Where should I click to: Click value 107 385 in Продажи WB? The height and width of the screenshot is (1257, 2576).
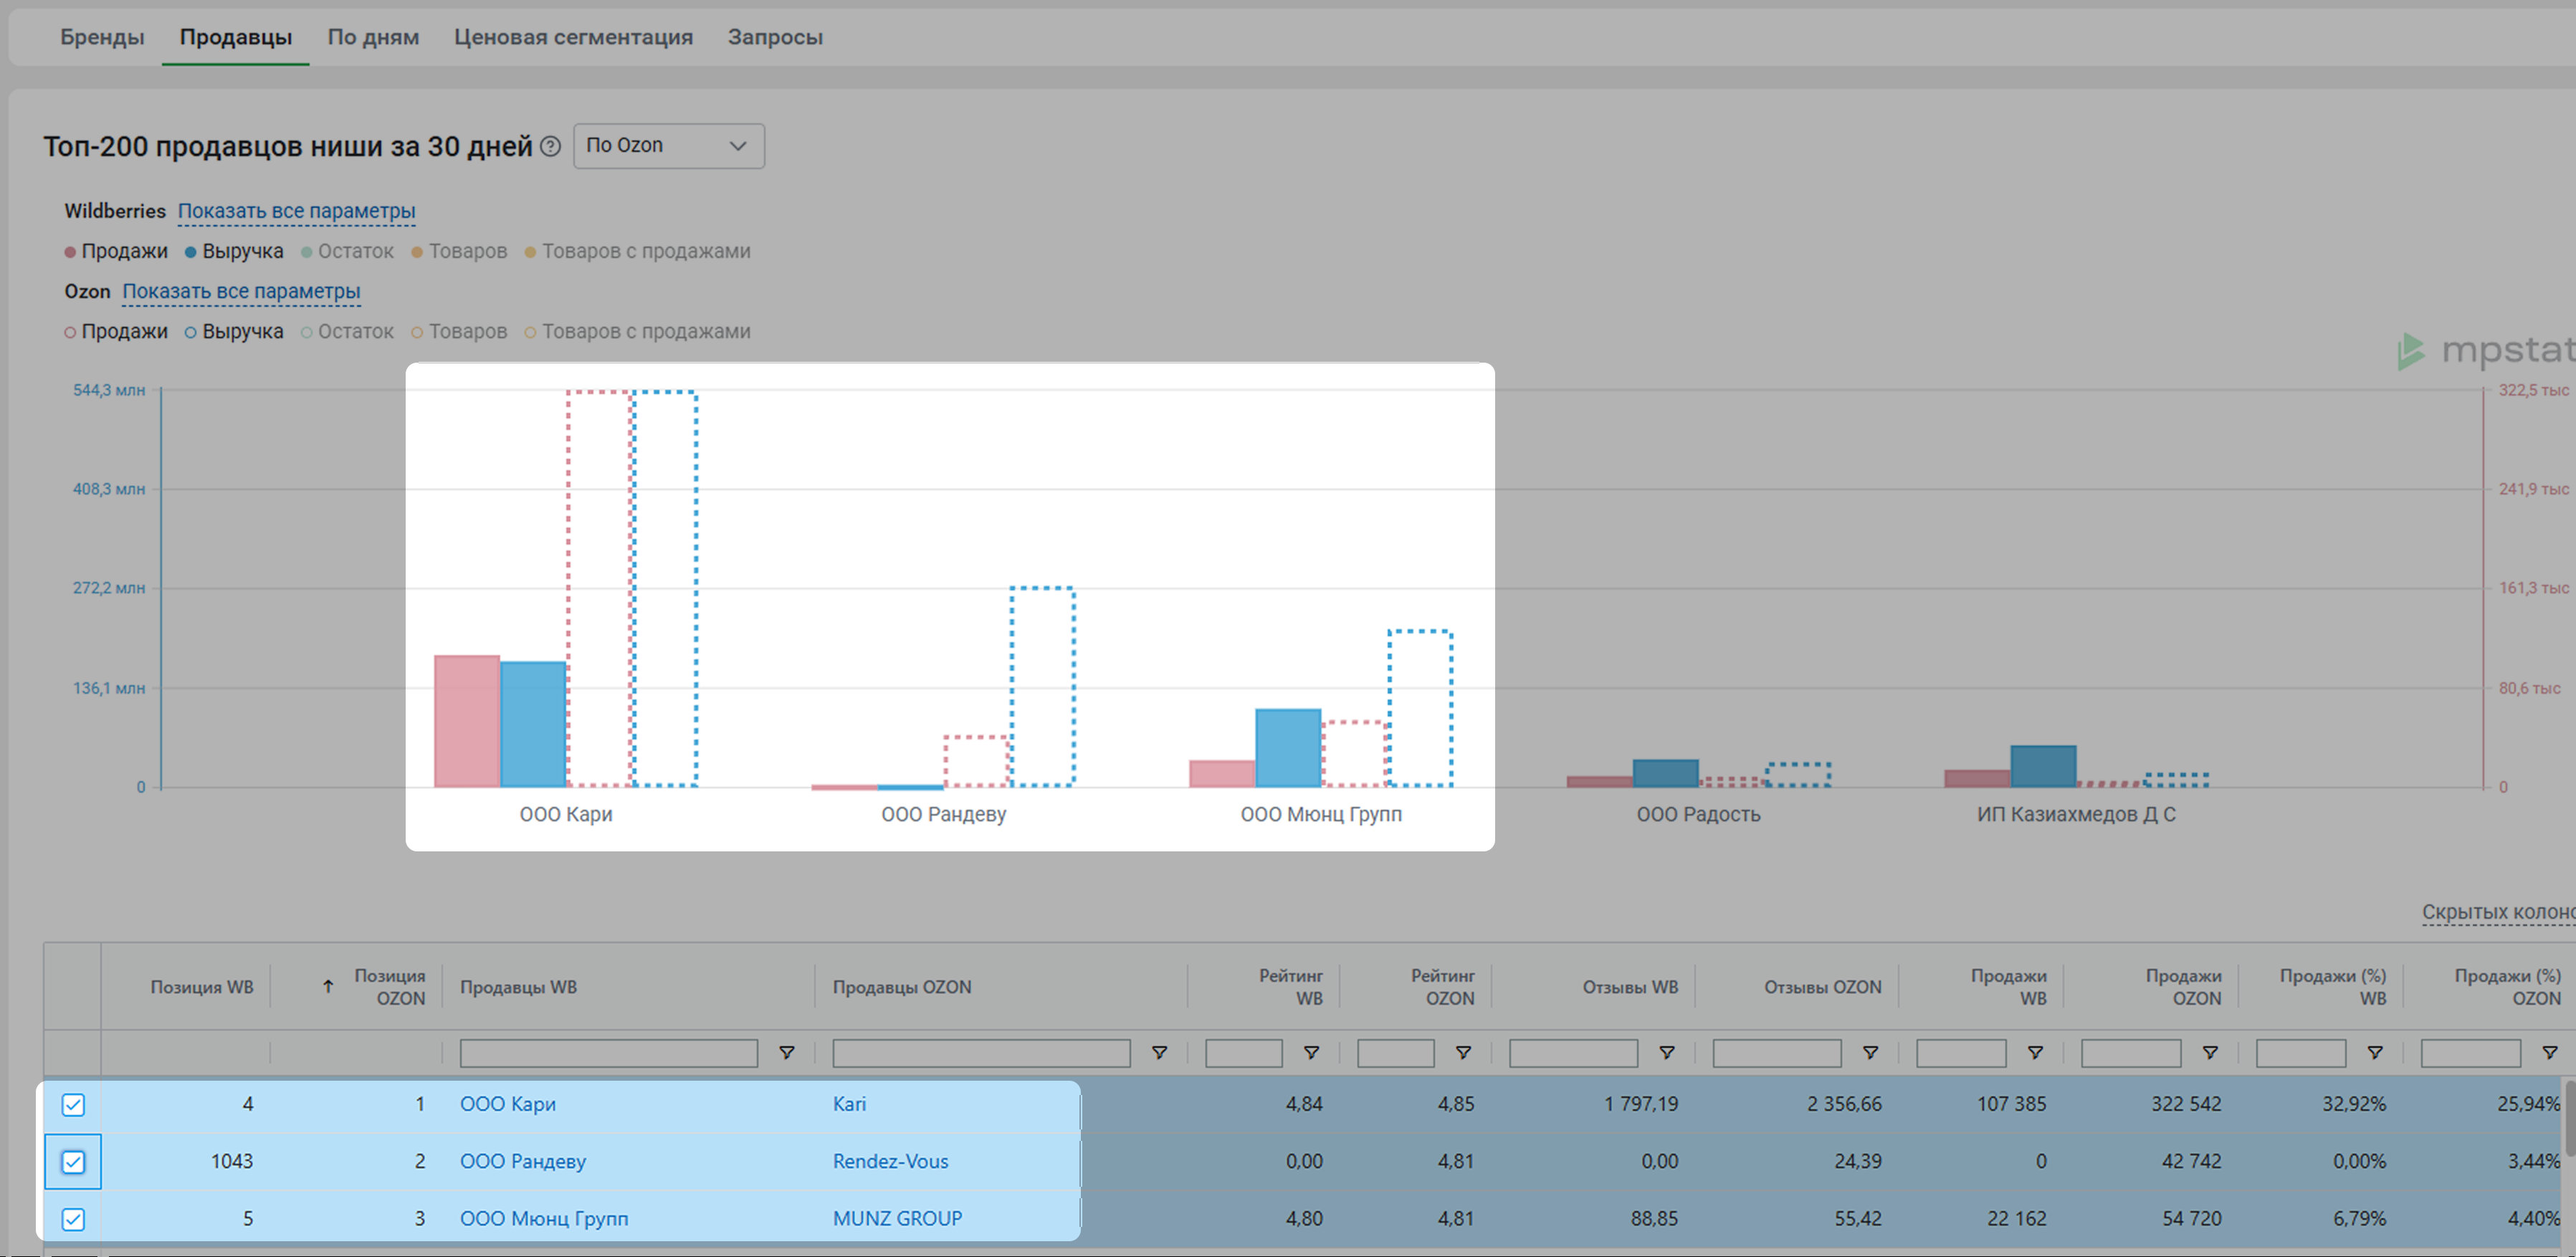2011,1104
